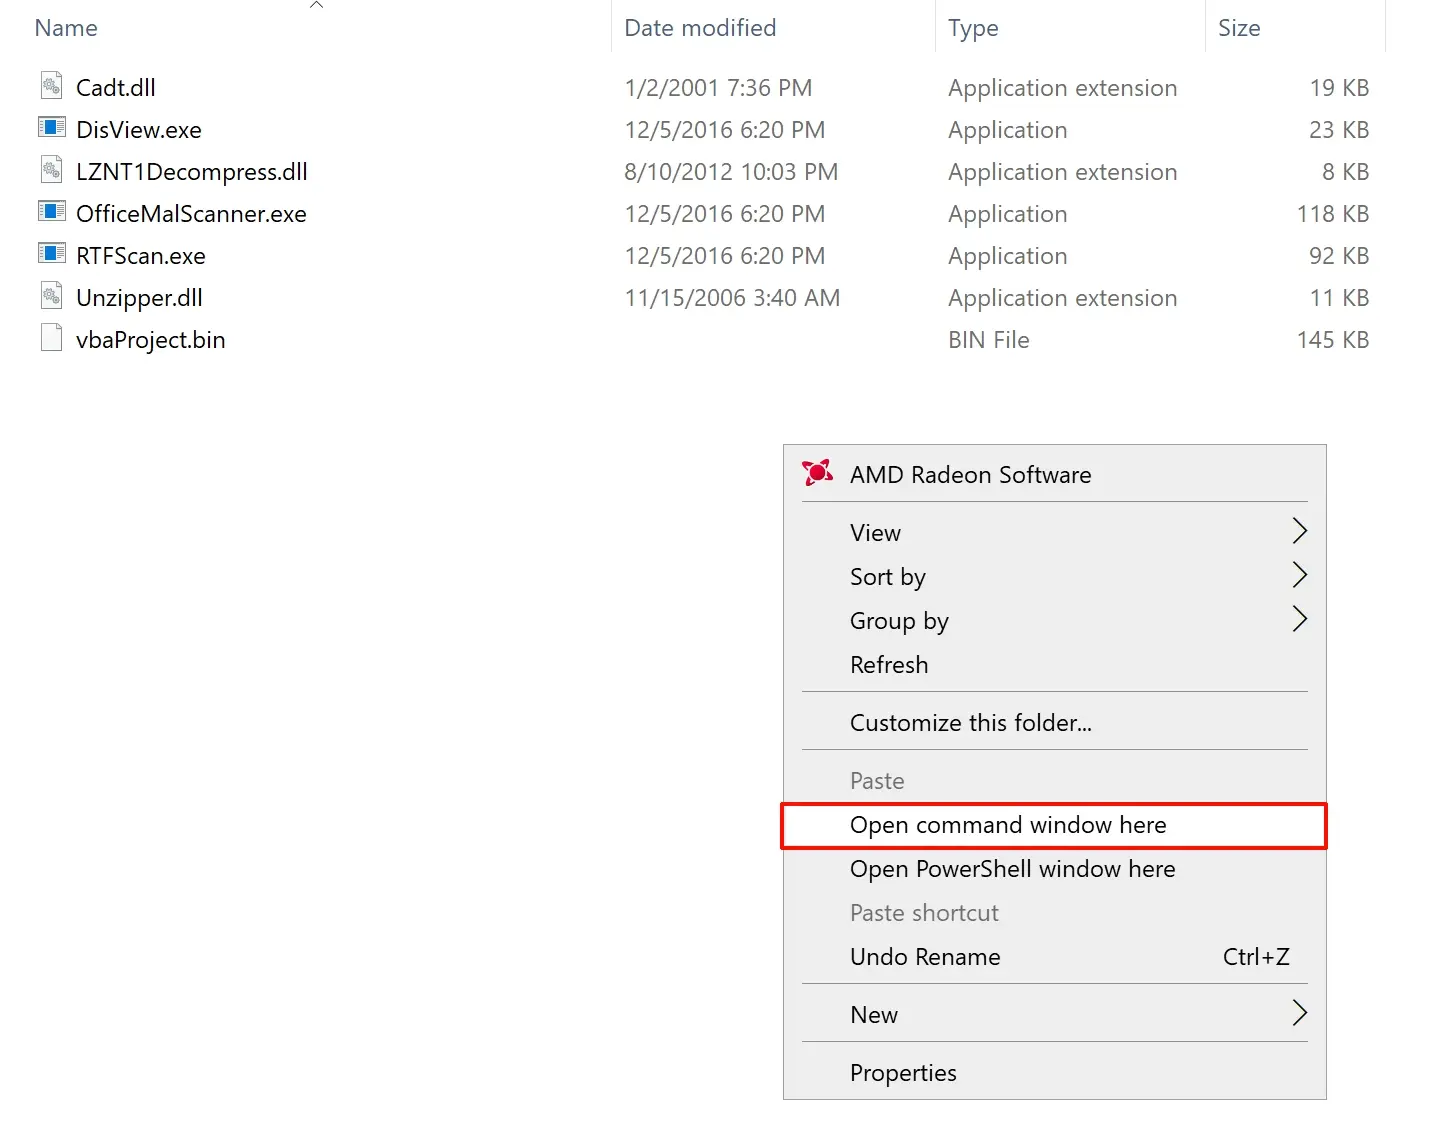This screenshot has width=1431, height=1131.
Task: Click the AMD Radeon Software icon
Action: point(817,474)
